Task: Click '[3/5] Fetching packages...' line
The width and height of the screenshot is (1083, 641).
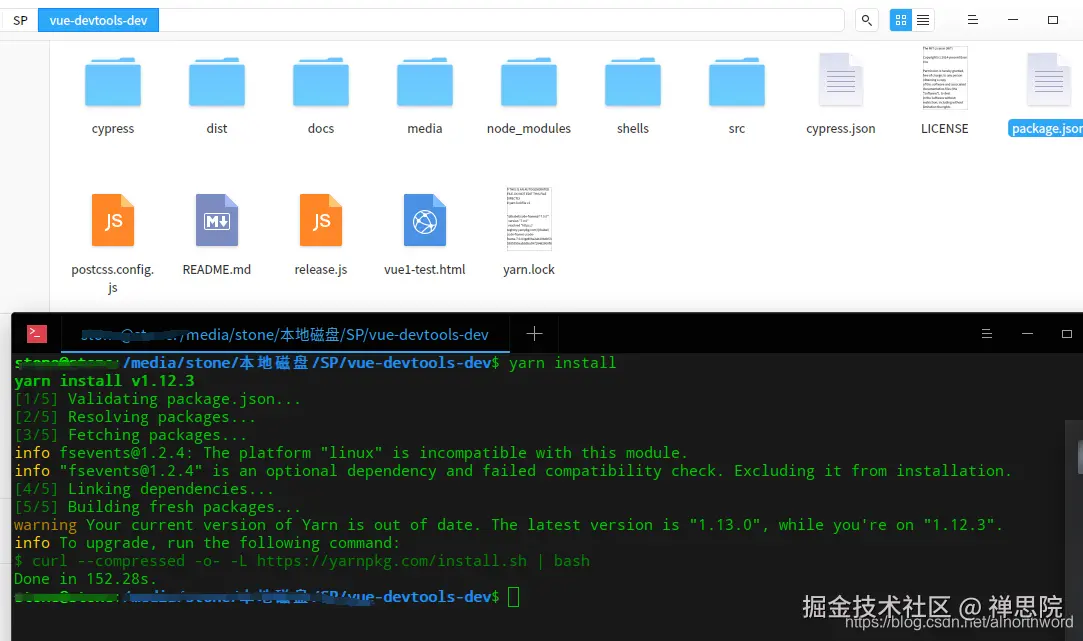Action: coord(131,435)
